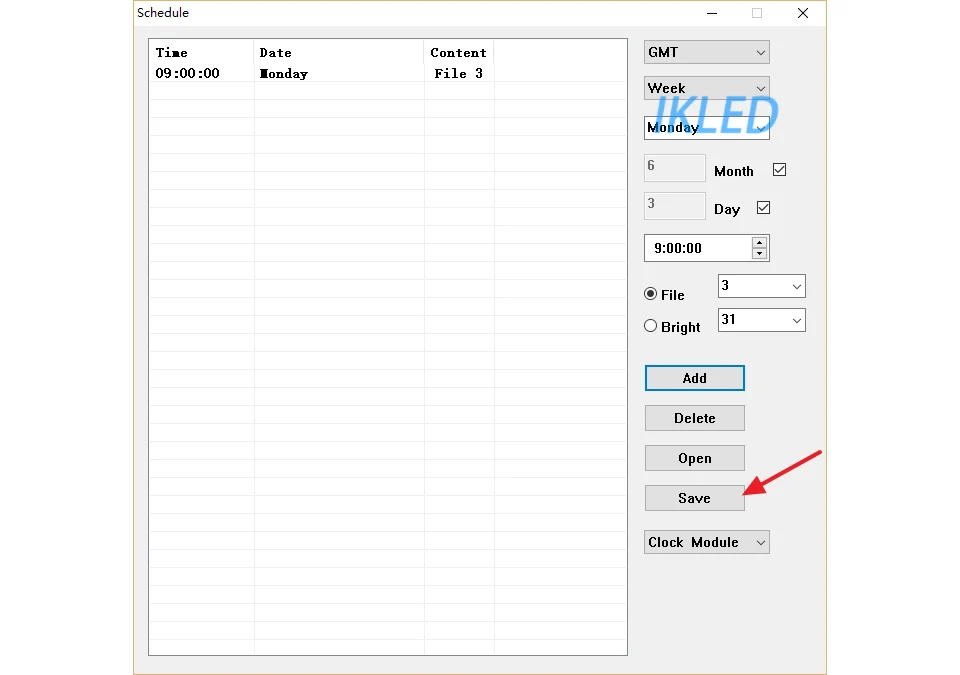Click the Monday cell in the schedule list
This screenshot has height=675, width=960.
283,74
